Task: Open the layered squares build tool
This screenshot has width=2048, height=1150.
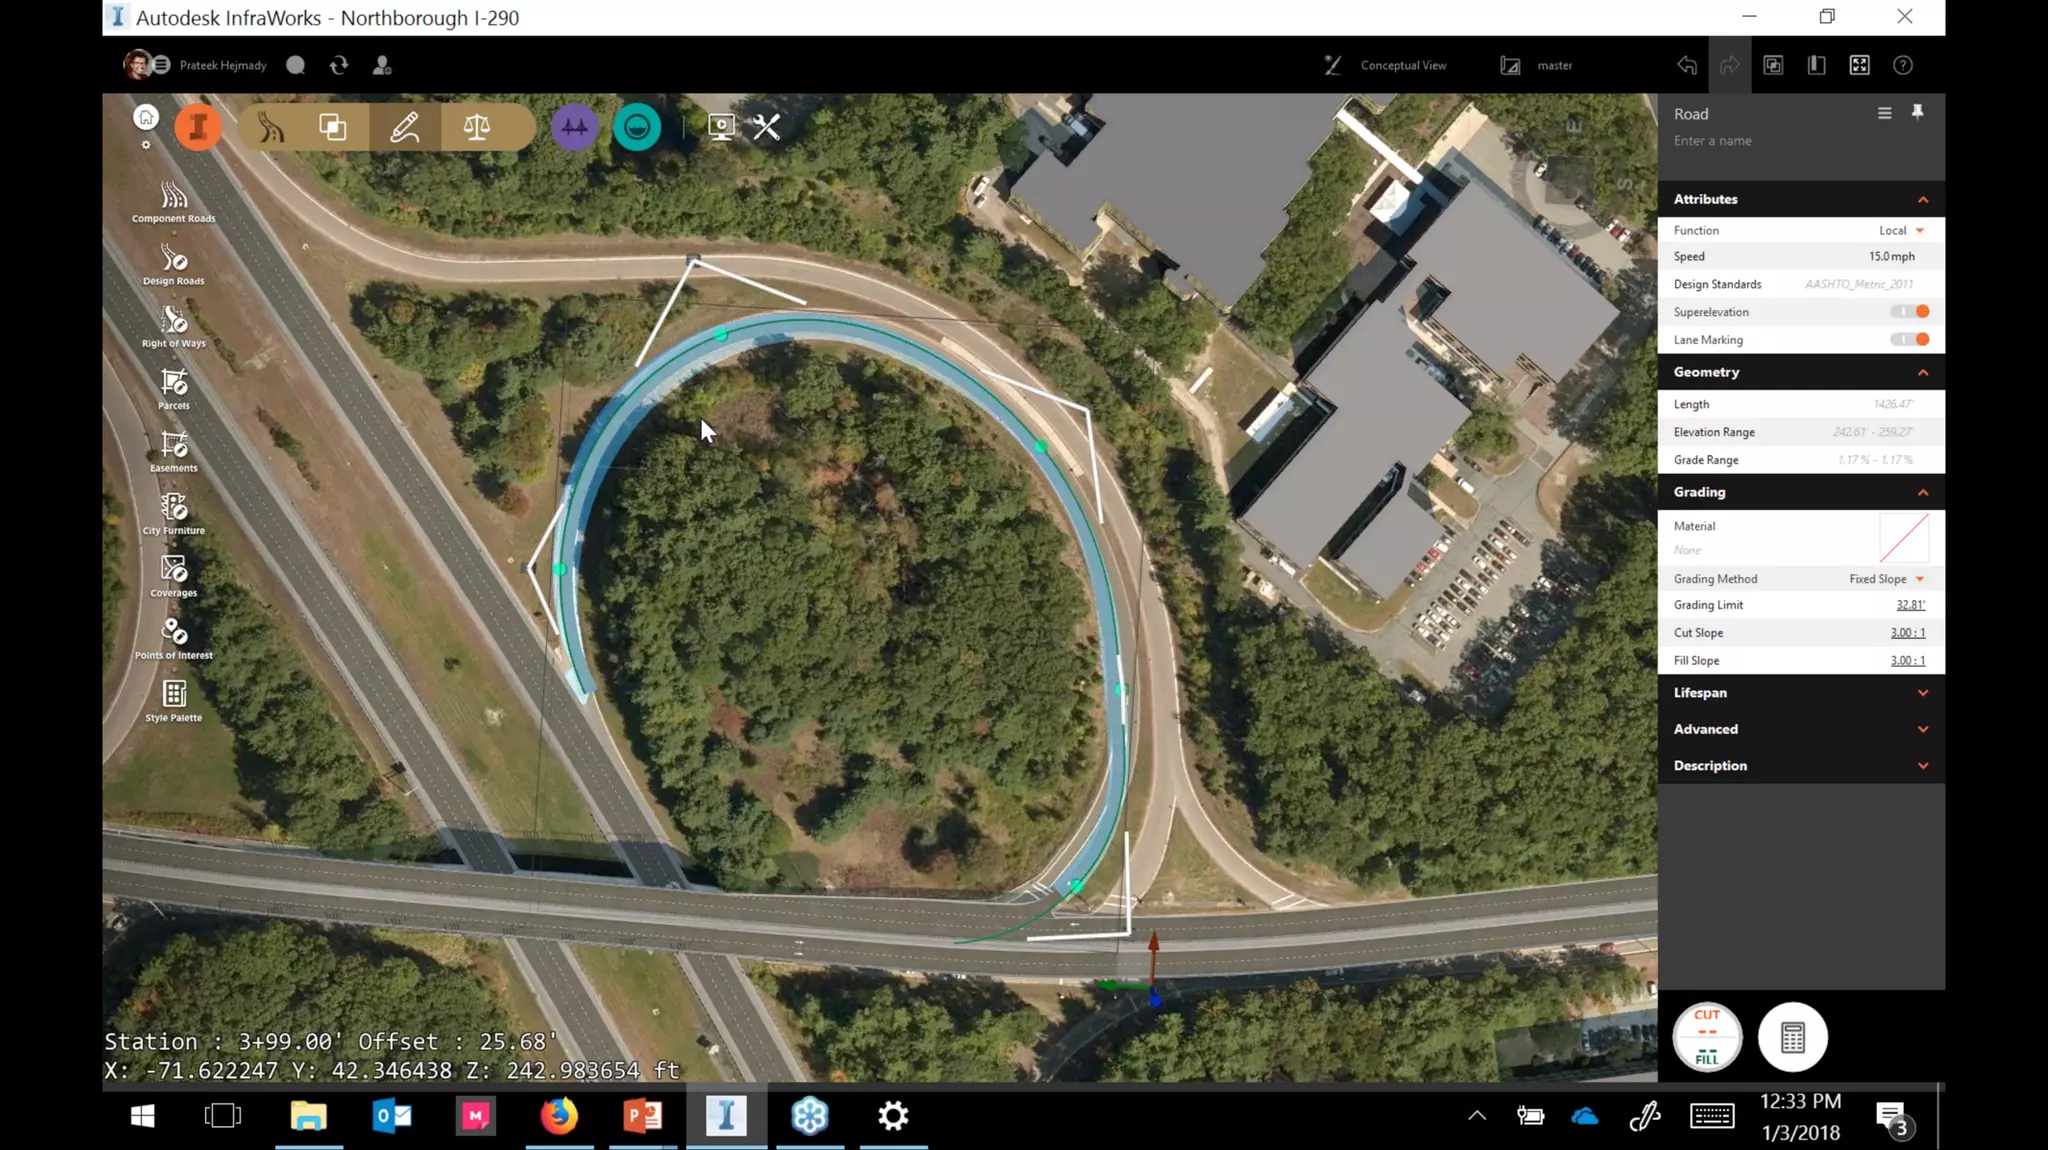Action: (x=333, y=127)
